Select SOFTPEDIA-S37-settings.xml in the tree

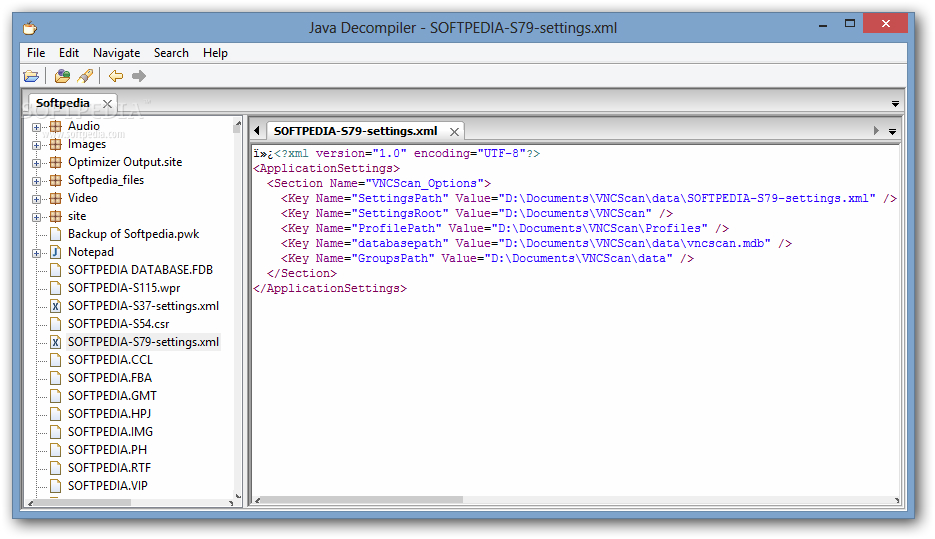143,306
